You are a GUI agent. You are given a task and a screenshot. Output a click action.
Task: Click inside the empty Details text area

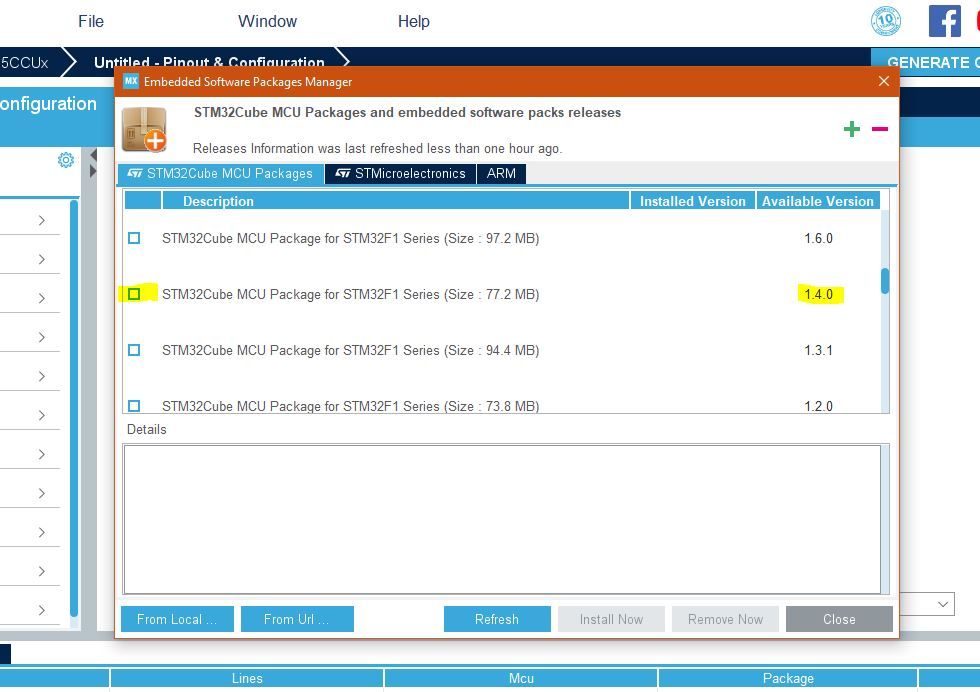pos(502,519)
